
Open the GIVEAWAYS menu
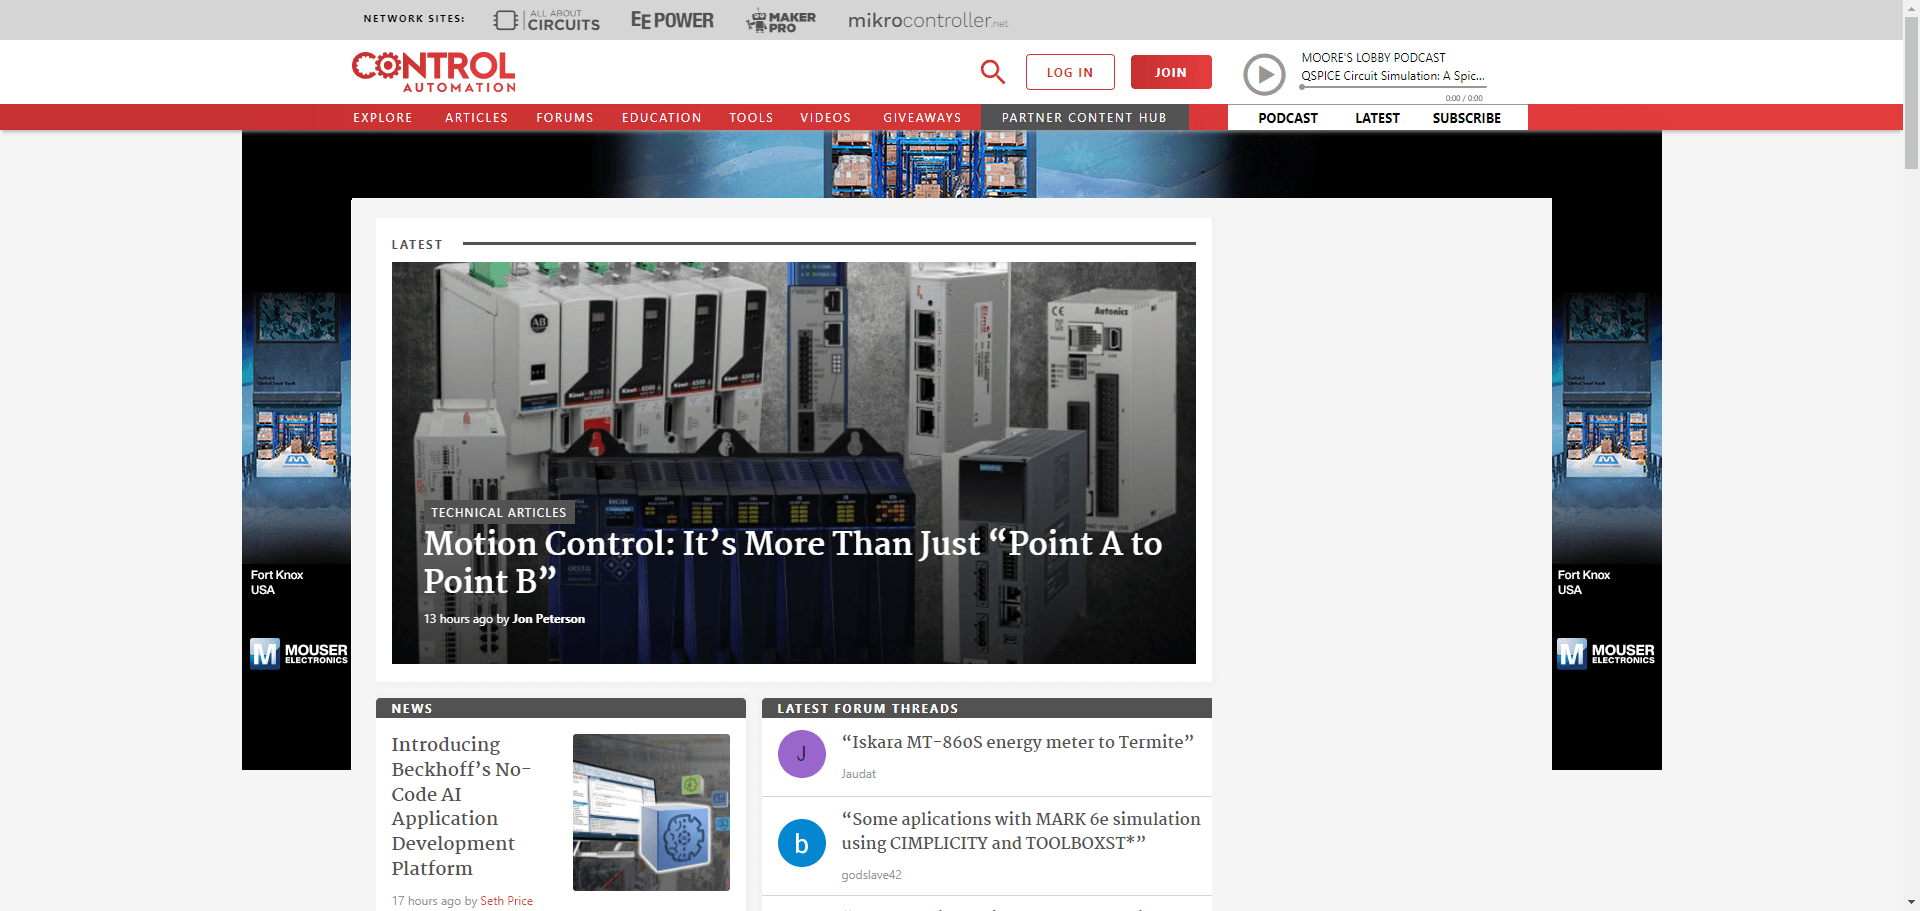(922, 118)
